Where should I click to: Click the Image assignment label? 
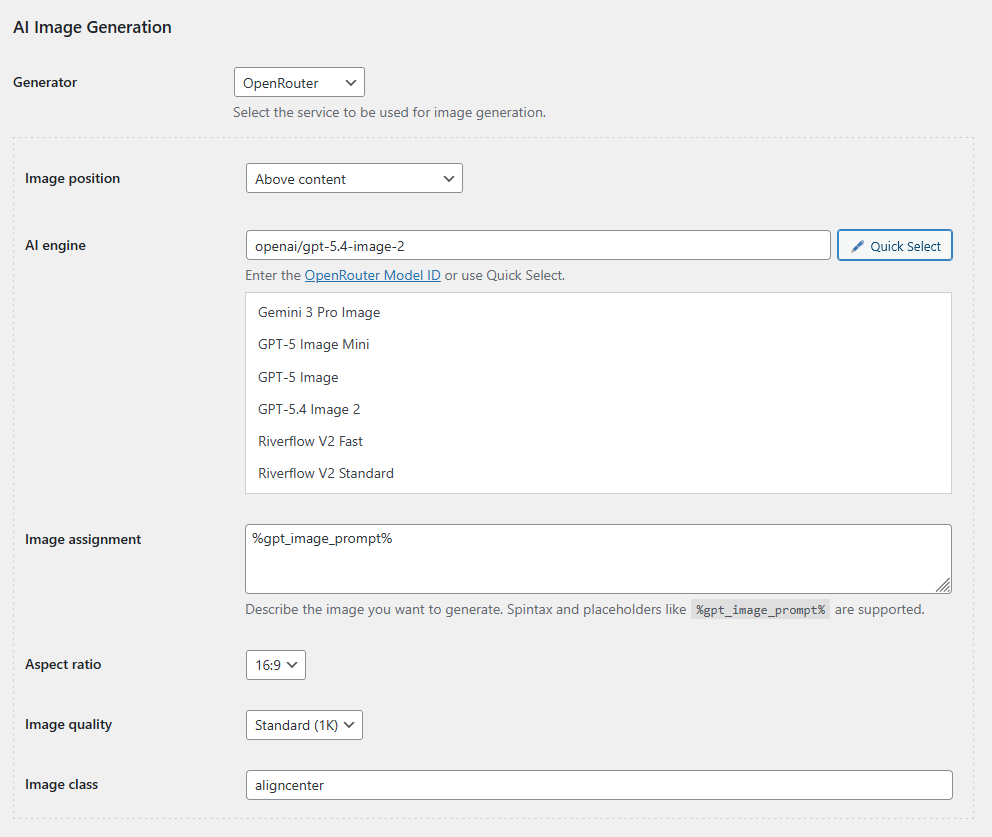(x=83, y=540)
